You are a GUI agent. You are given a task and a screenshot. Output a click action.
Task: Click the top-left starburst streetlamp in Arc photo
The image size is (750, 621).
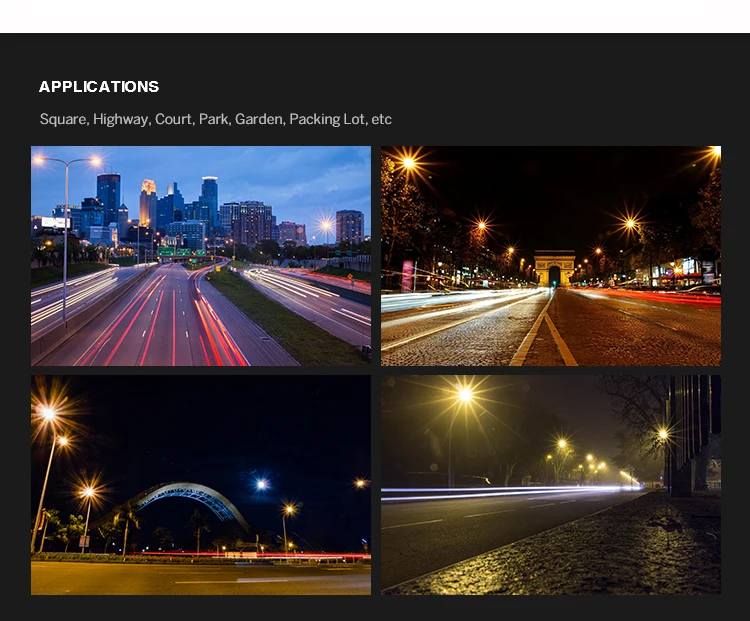pos(408,163)
